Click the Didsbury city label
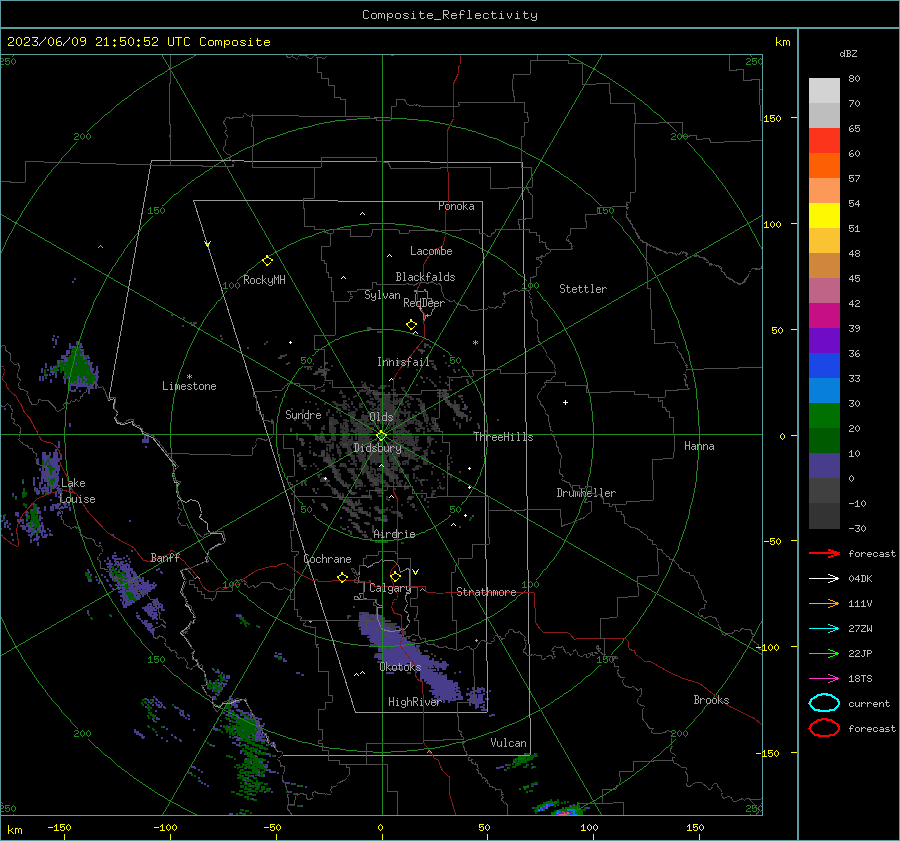Image resolution: width=900 pixels, height=841 pixels. pos(377,448)
